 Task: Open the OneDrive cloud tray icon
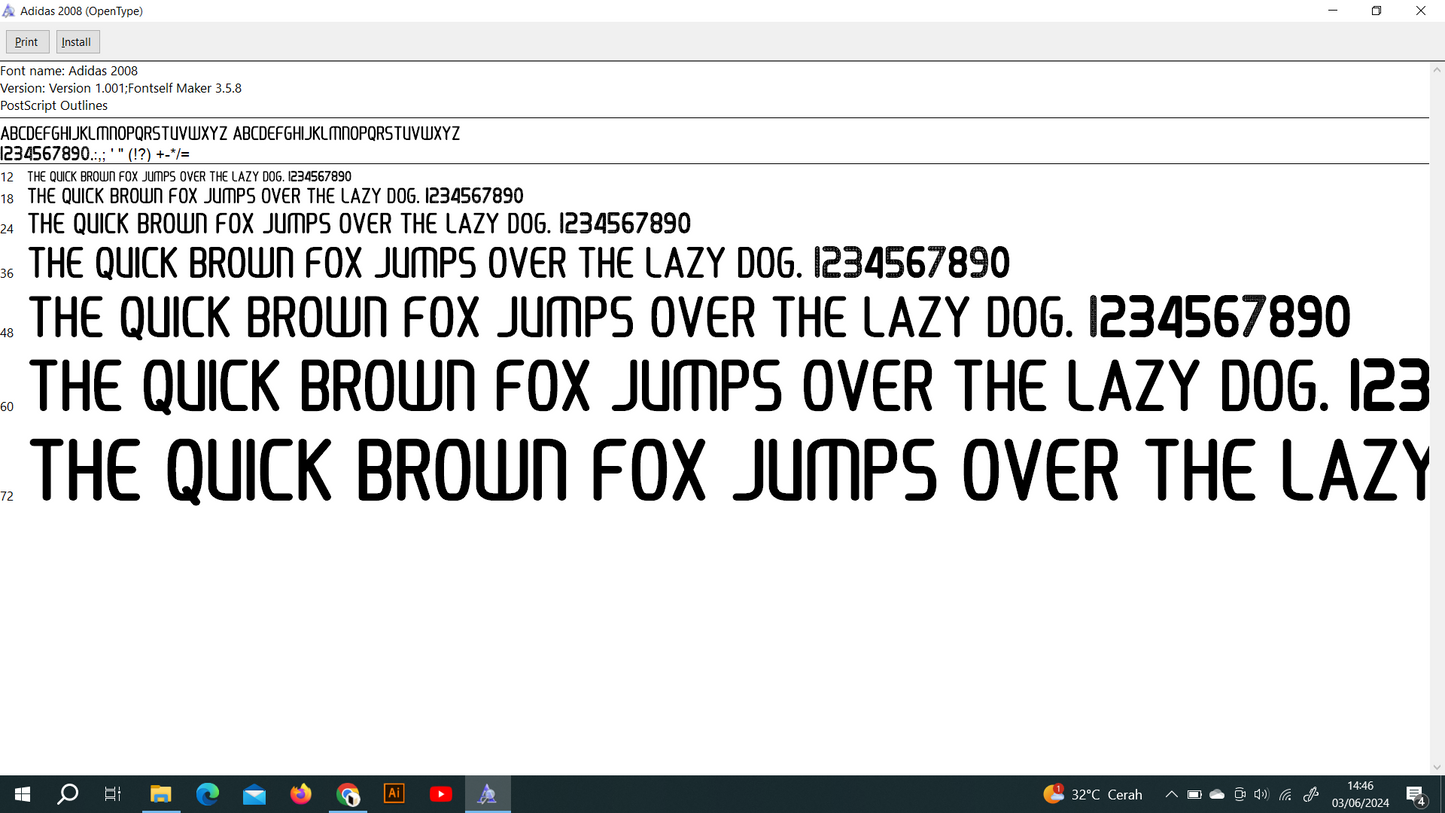tap(1217, 794)
